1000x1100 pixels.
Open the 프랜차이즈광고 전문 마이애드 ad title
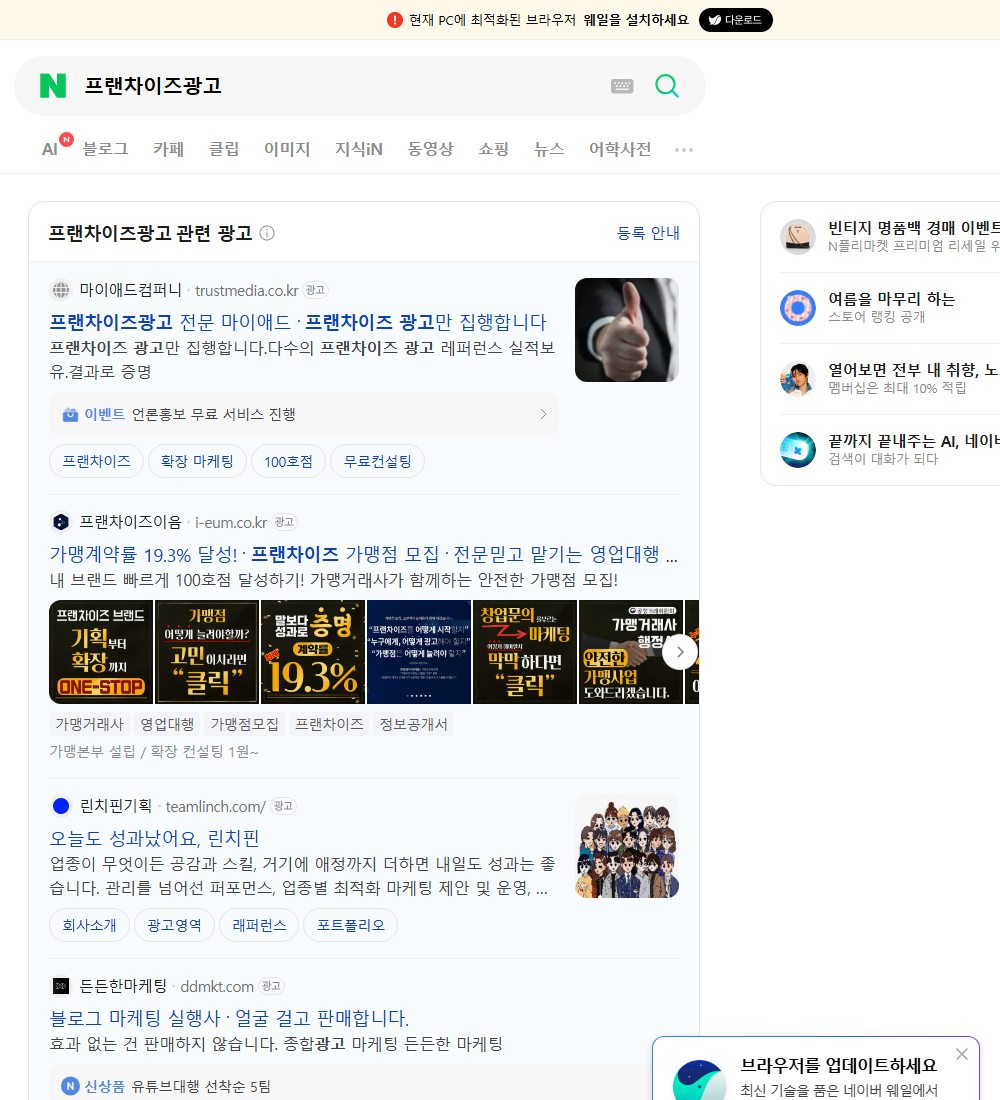[298, 322]
